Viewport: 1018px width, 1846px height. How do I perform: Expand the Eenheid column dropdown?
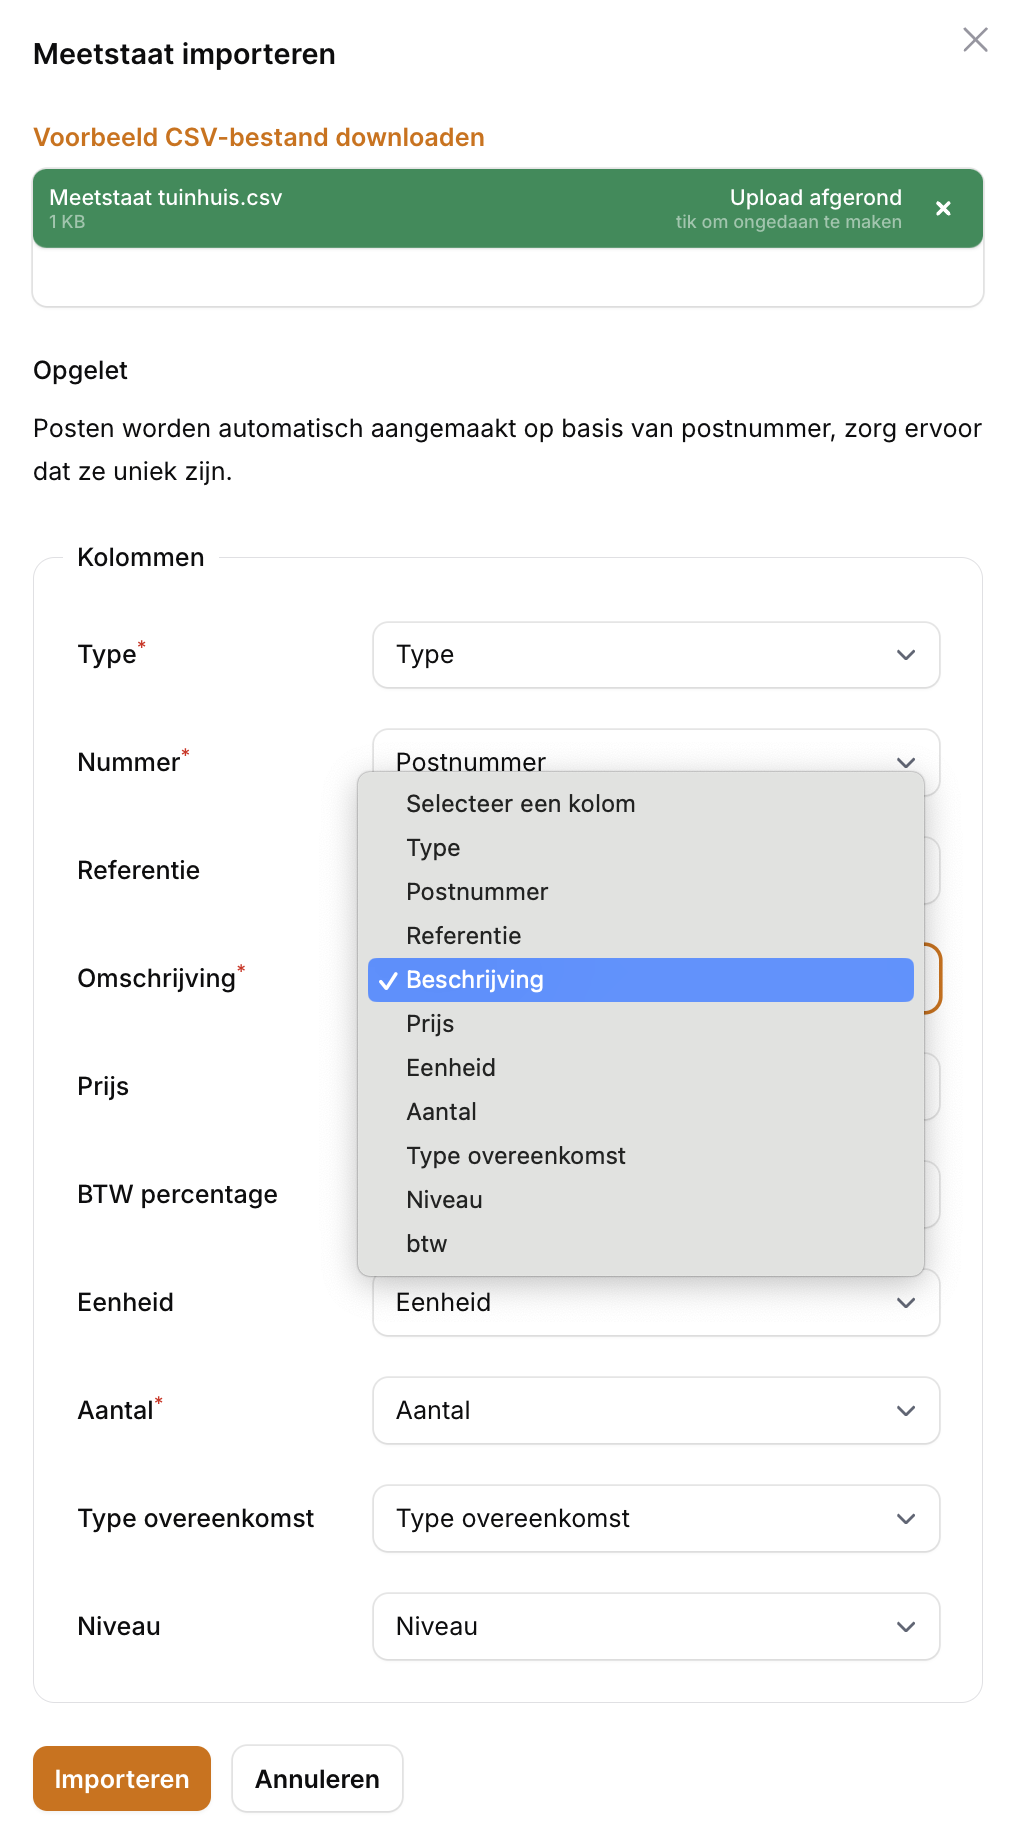click(655, 1303)
